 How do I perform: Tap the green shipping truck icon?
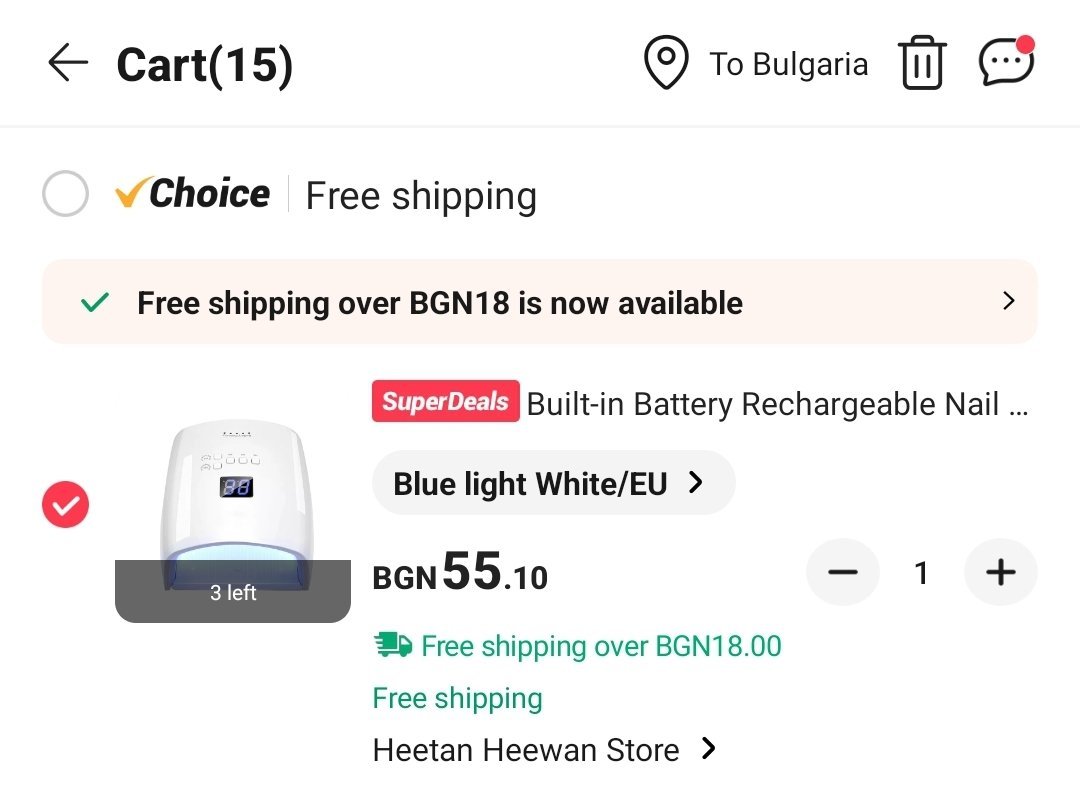392,645
